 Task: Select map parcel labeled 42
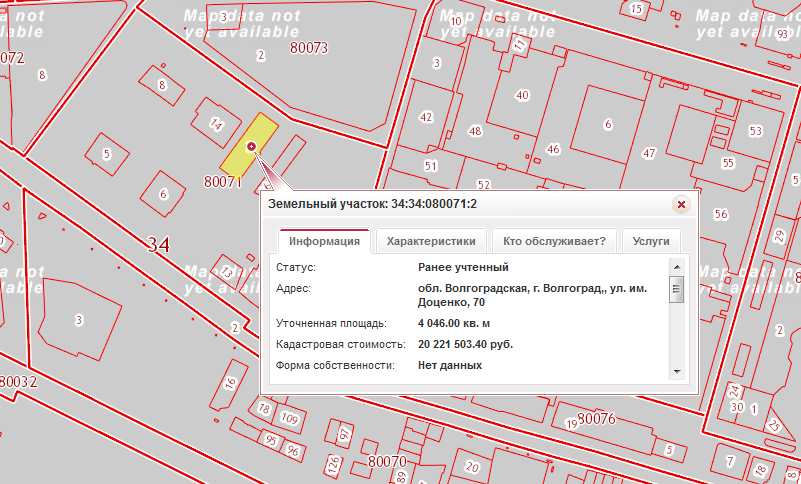426,117
